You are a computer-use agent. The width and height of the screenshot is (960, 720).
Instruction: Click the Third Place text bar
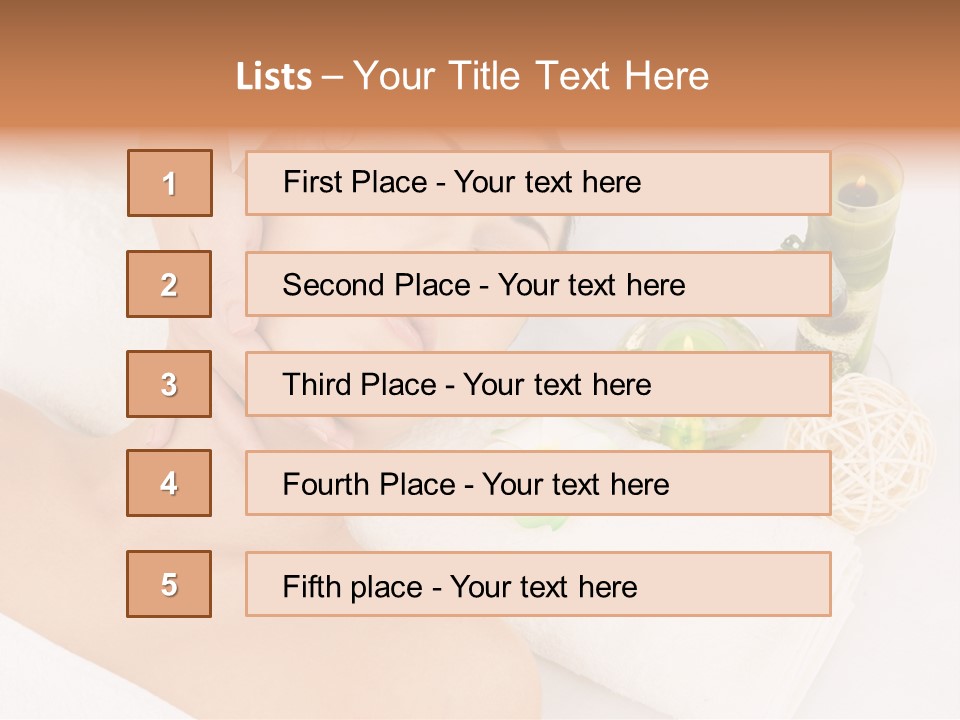[x=538, y=384]
